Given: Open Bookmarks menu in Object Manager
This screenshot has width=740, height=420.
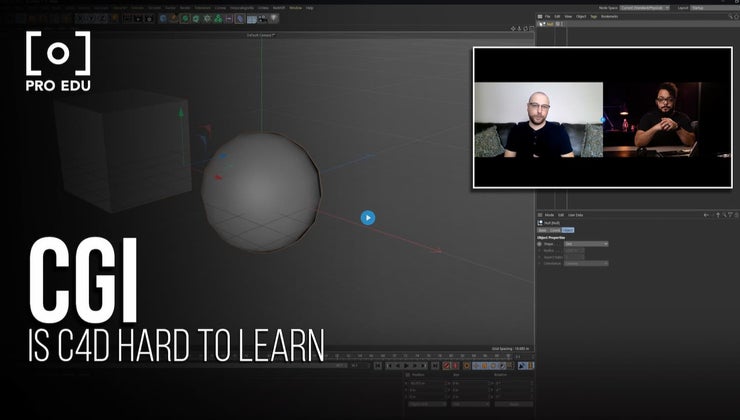Looking at the screenshot, I should (x=609, y=17).
